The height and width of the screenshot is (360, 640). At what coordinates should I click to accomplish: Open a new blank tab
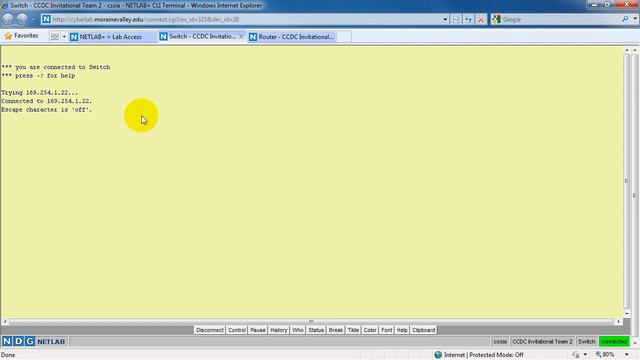(344, 37)
